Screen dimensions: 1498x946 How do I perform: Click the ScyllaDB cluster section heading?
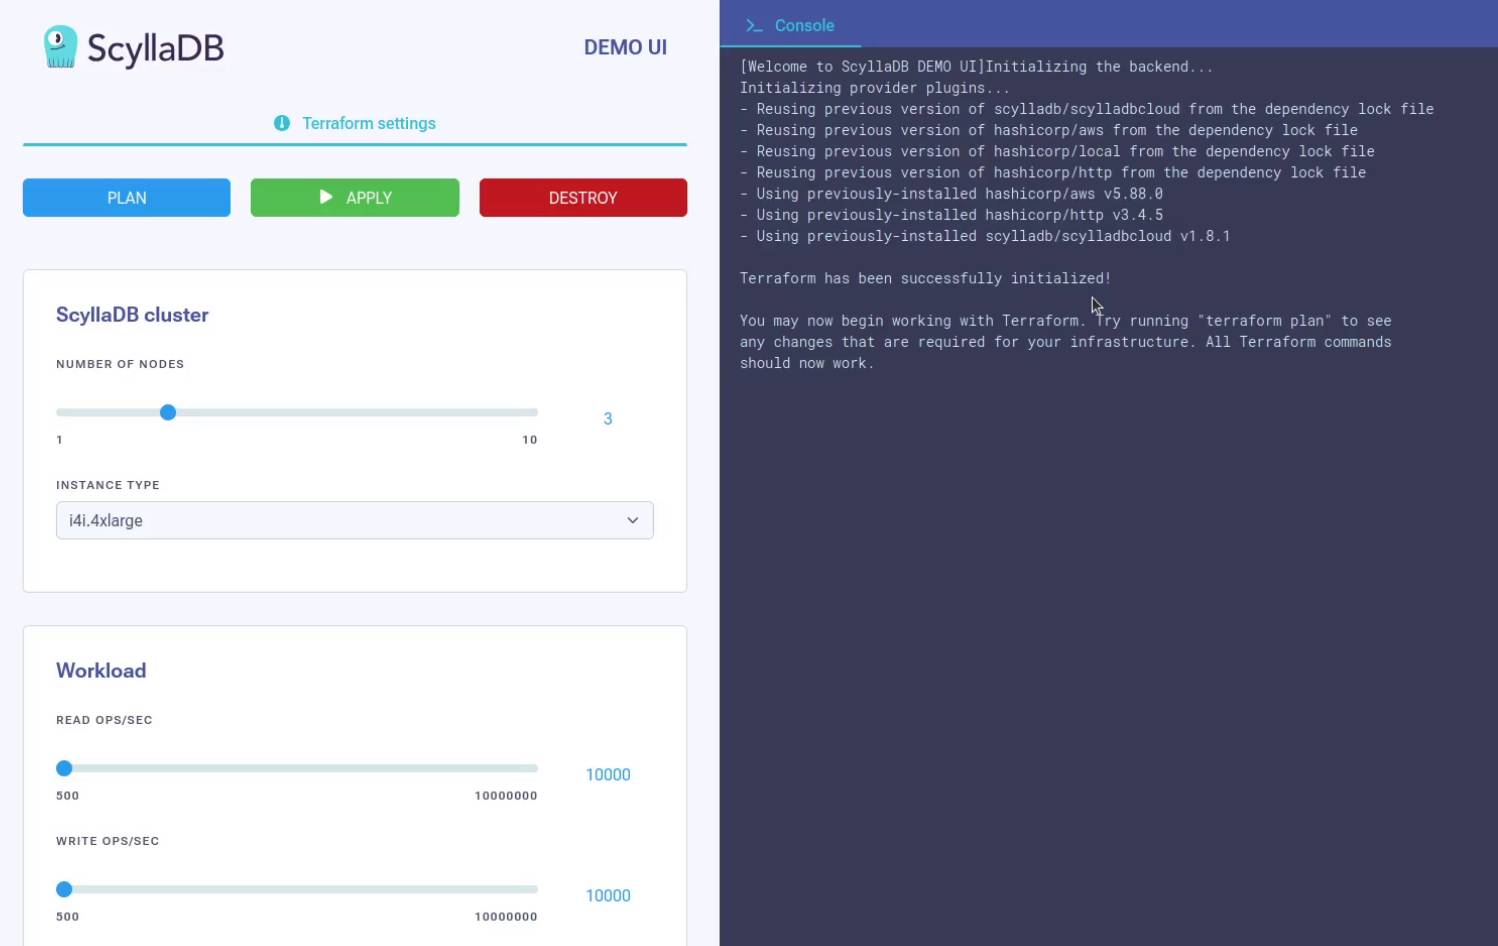click(x=132, y=315)
